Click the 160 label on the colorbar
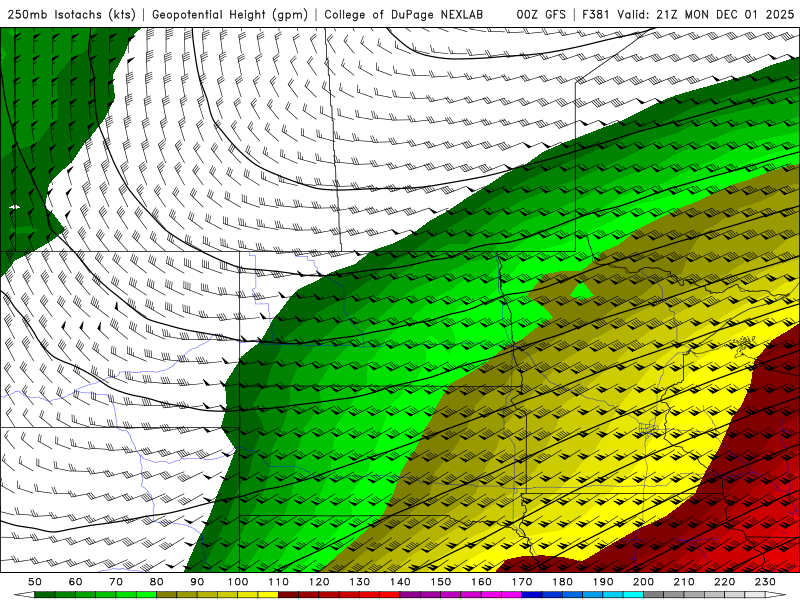Image resolution: width=800 pixels, height=600 pixels. click(481, 582)
